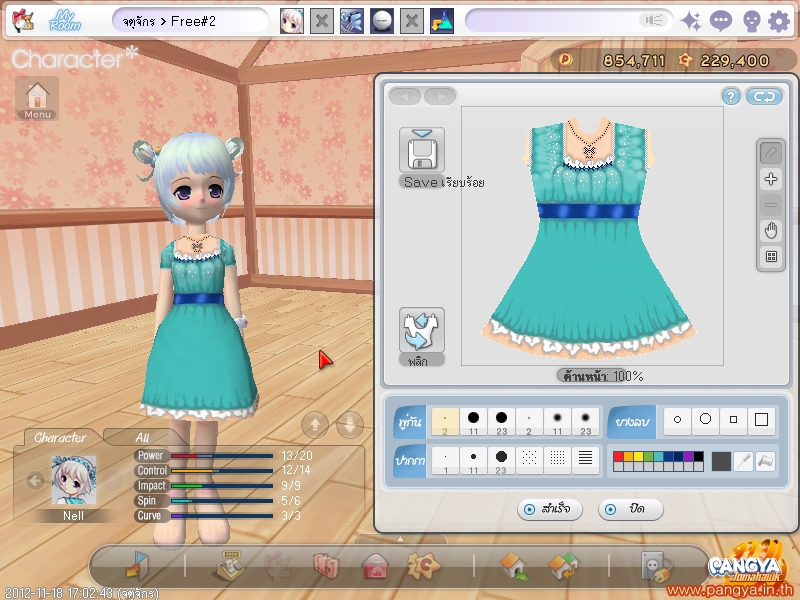Select the horizontal lines pattern pen
Image resolution: width=800 pixels, height=600 pixels.
(585, 461)
